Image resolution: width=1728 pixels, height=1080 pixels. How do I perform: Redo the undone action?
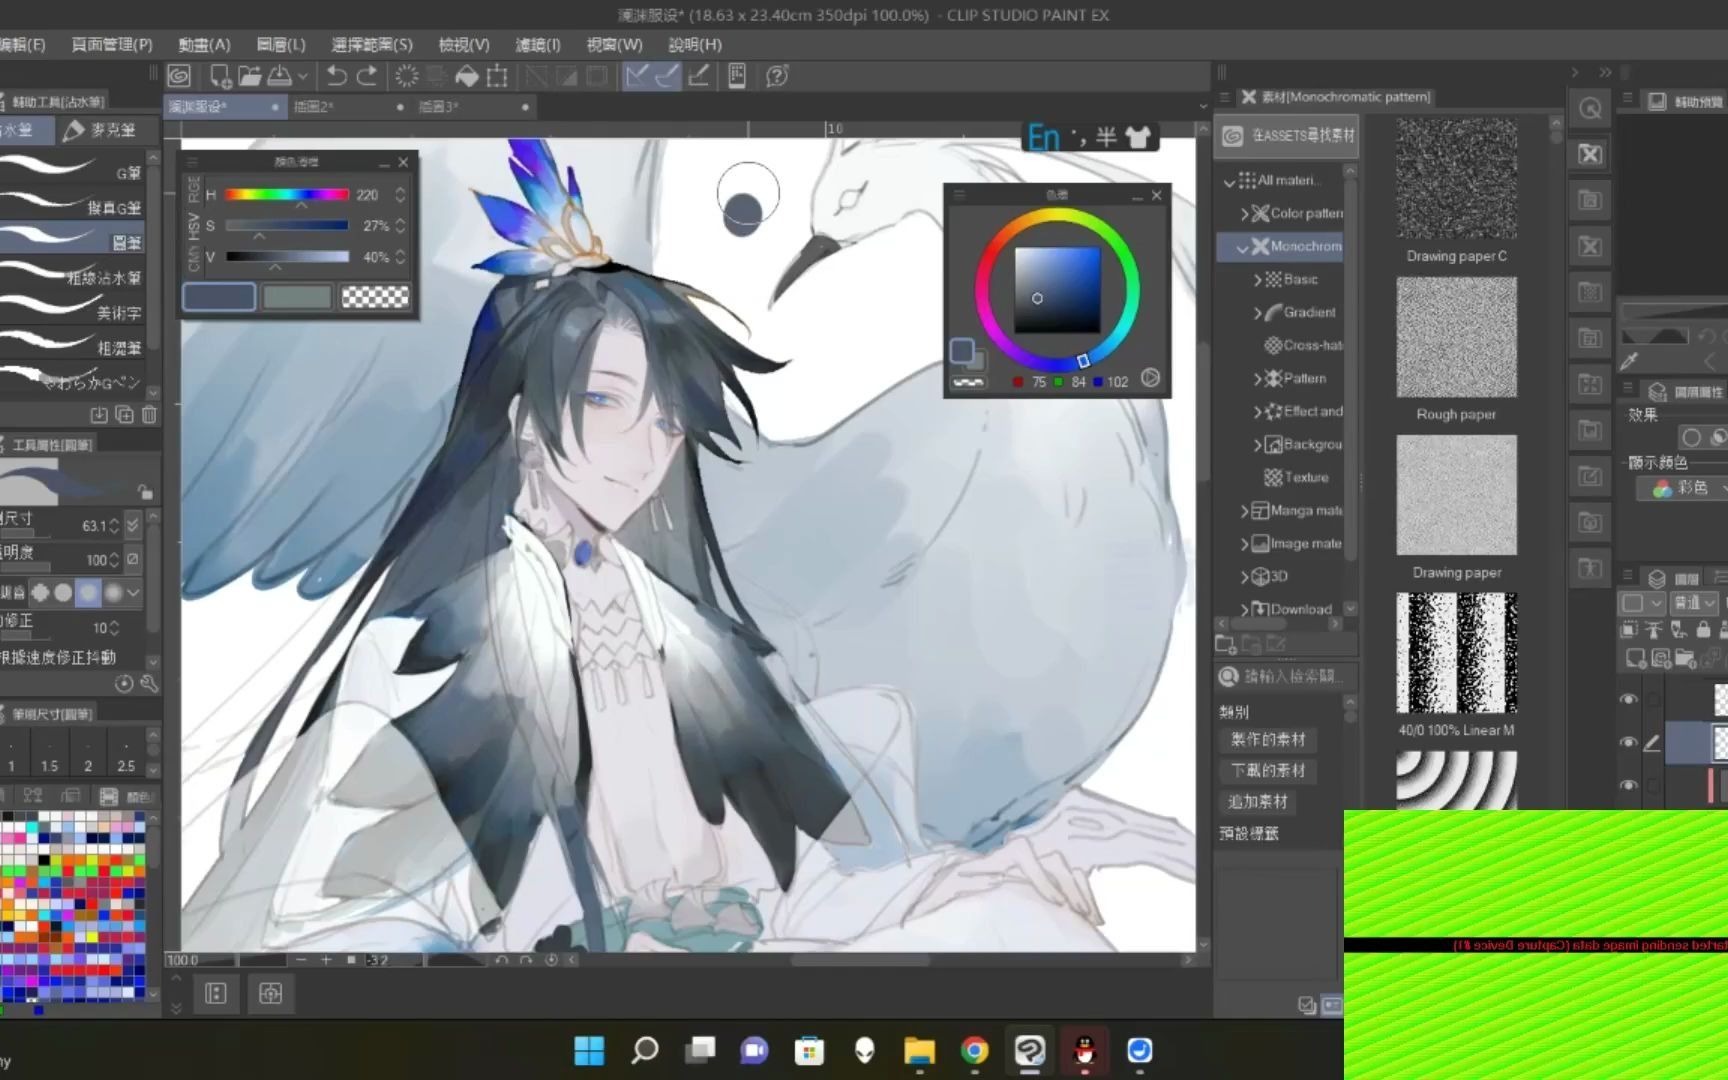pos(367,76)
